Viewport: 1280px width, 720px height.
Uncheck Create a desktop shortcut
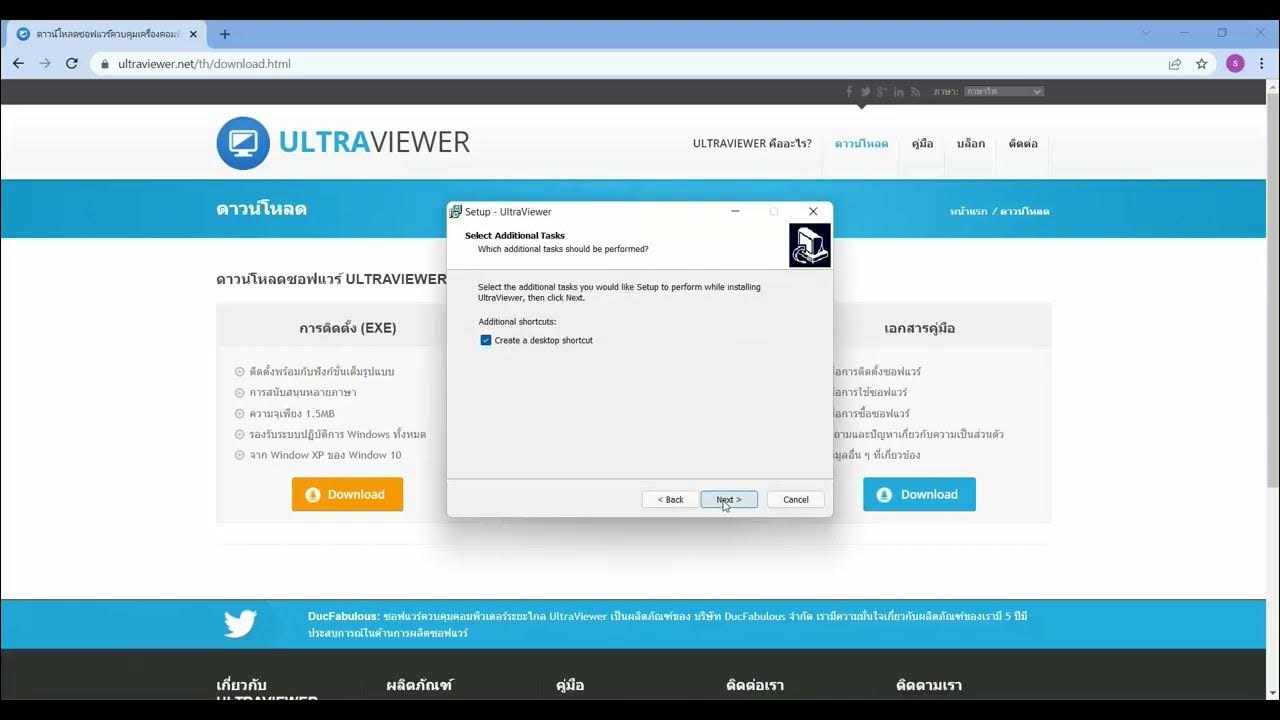(486, 340)
